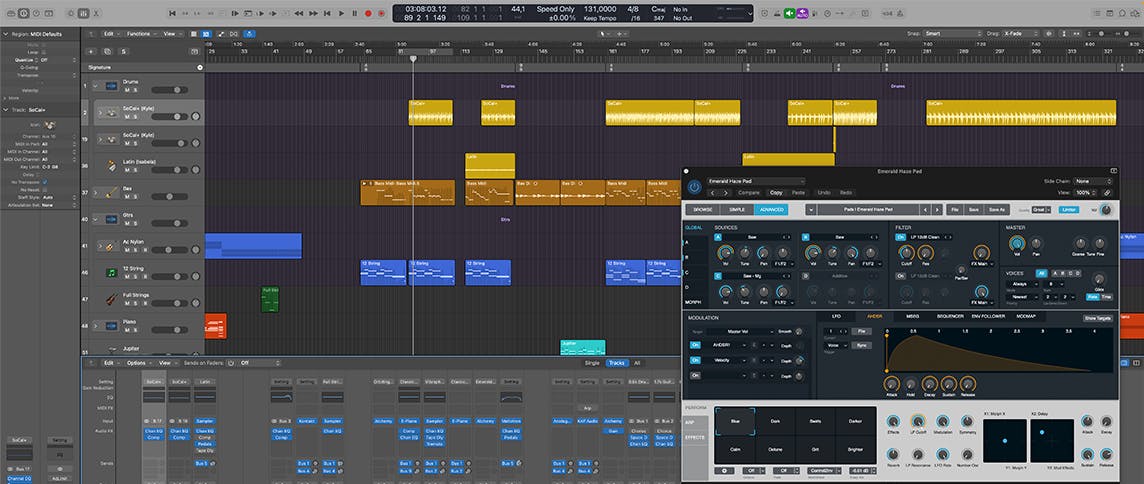This screenshot has width=1144, height=484.
Task: Click Save As in Alchemy
Action: tap(997, 210)
